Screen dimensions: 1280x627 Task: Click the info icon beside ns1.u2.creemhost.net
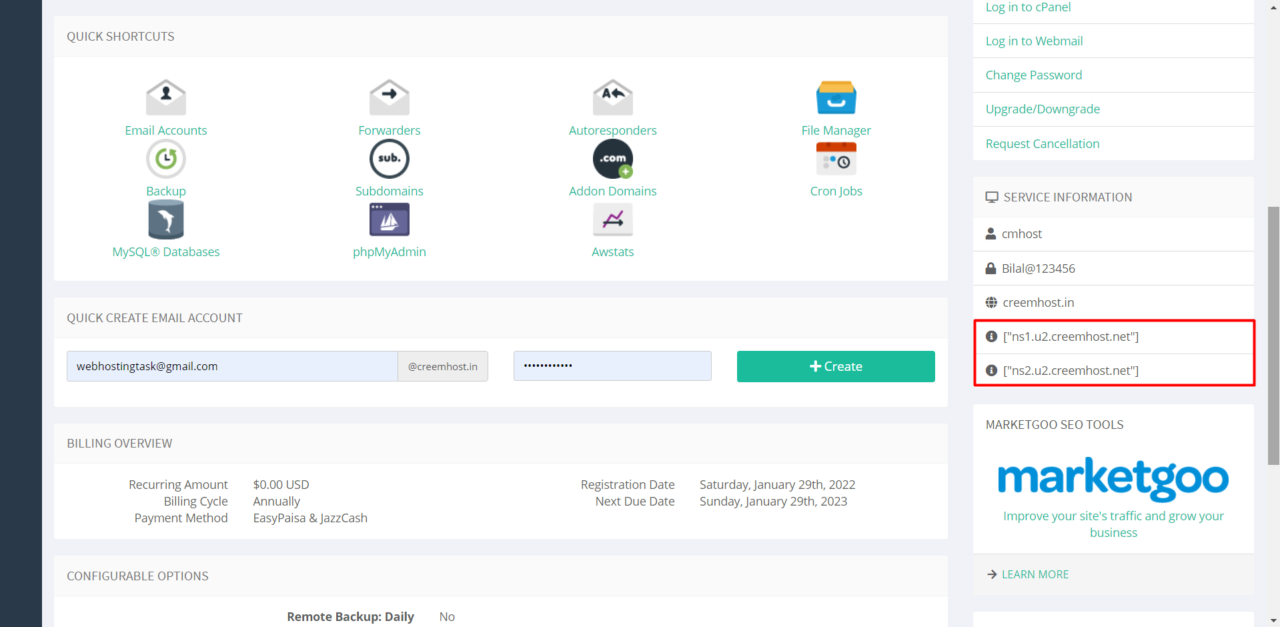coord(991,337)
